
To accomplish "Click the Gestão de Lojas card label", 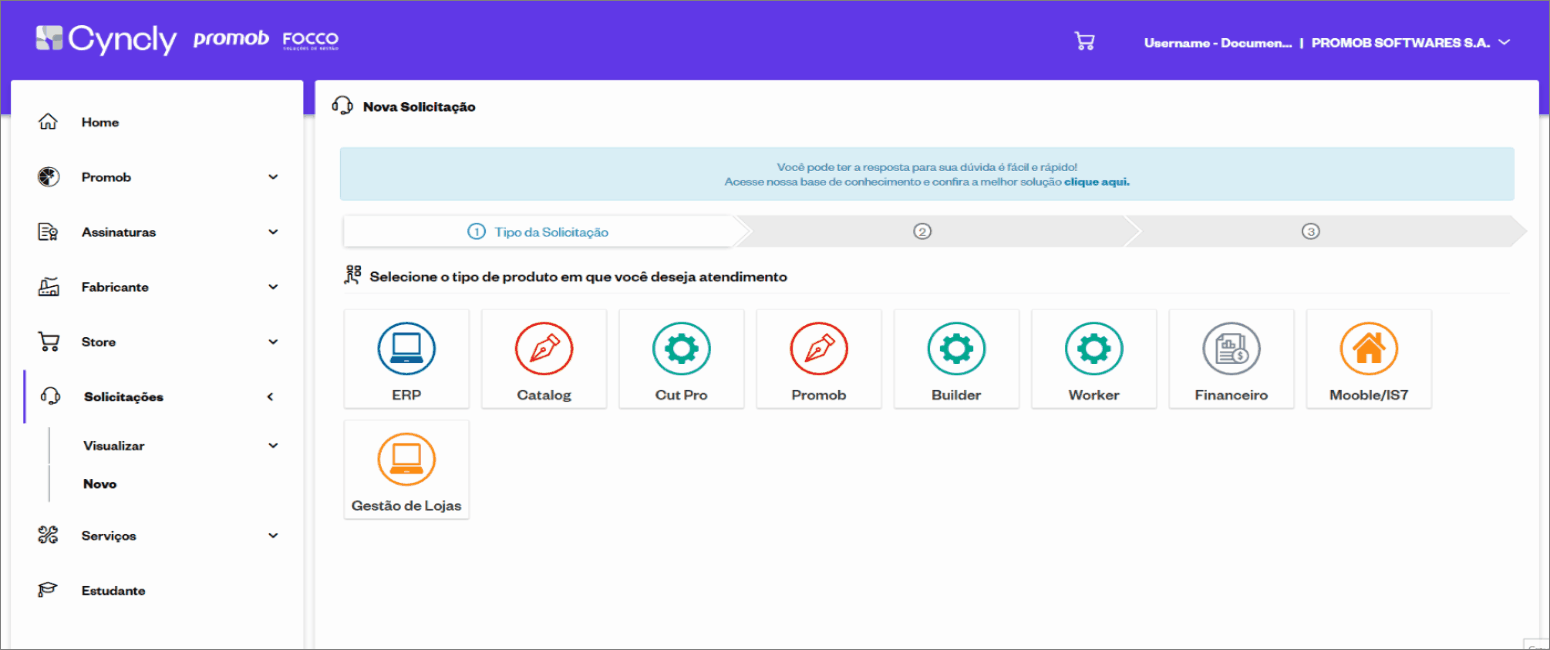I will pos(407,506).
